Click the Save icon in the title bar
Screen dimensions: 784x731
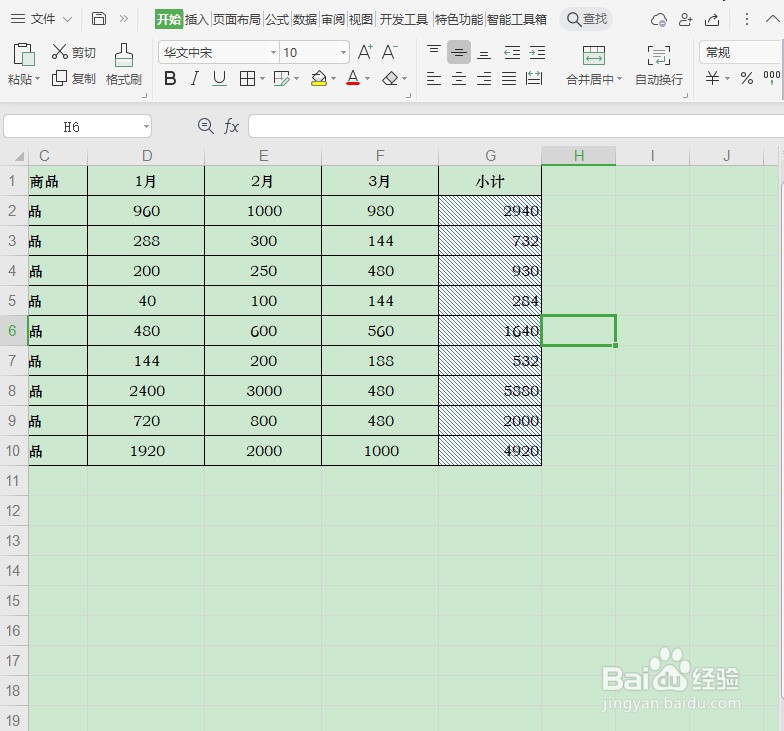click(99, 19)
